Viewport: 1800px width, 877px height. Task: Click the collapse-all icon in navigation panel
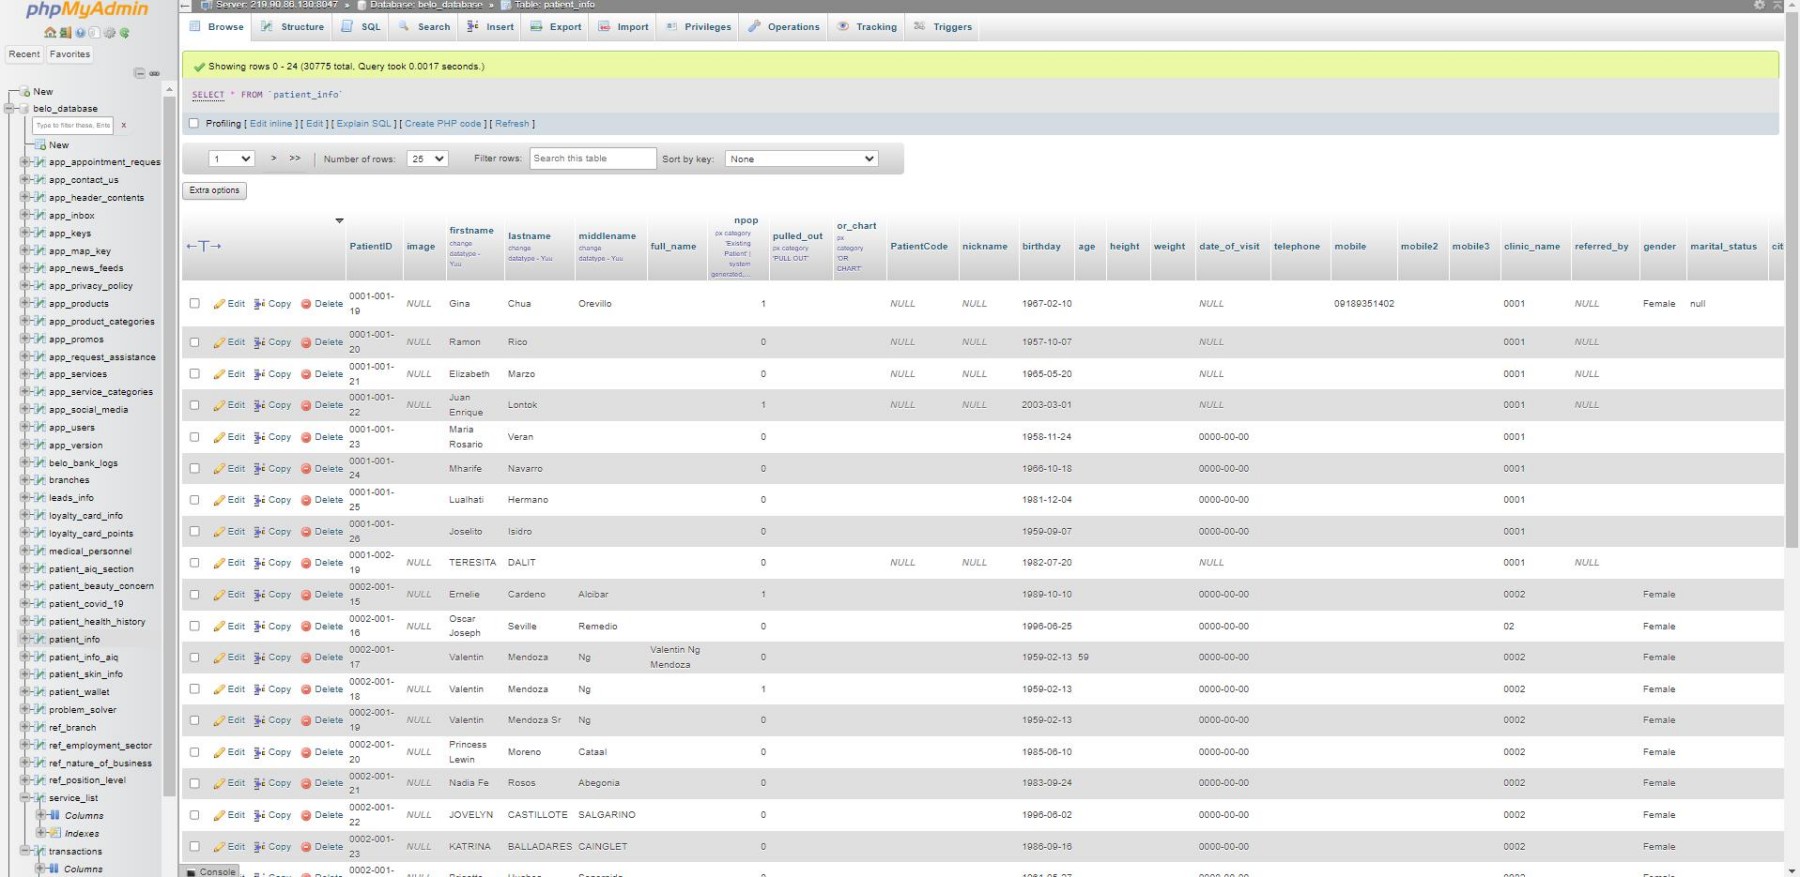140,73
